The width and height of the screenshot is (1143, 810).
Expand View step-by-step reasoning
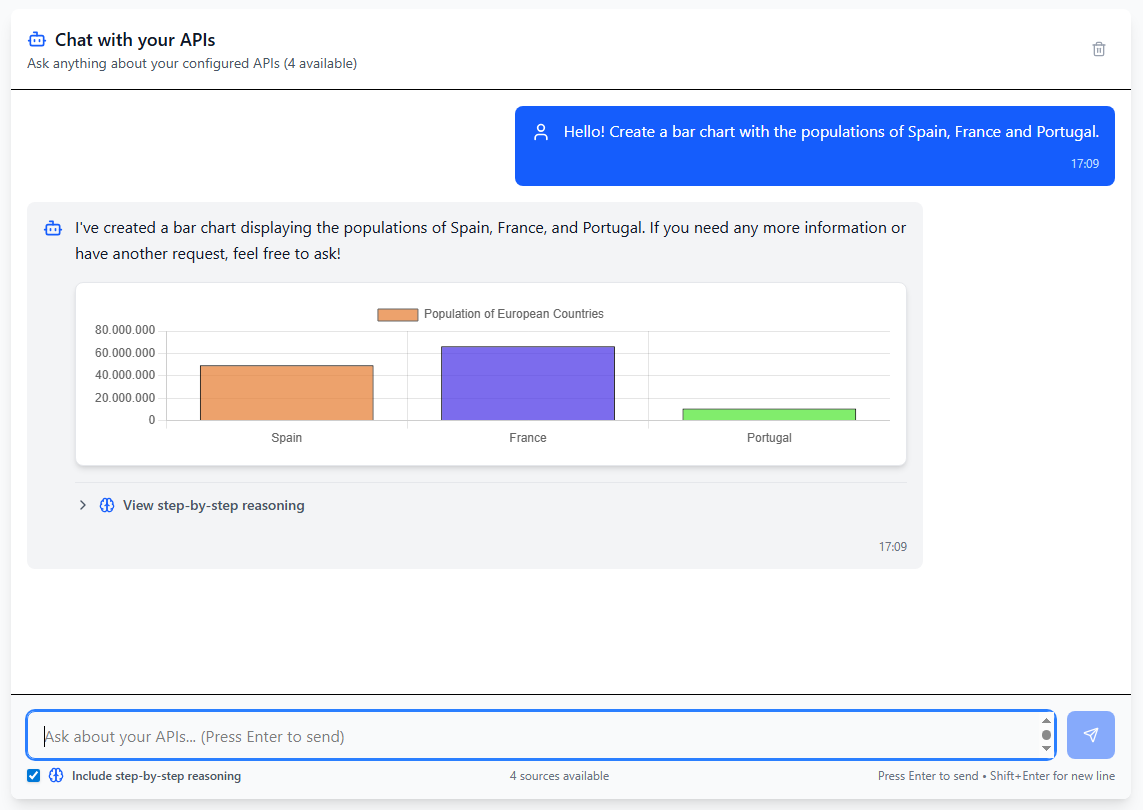click(x=213, y=505)
